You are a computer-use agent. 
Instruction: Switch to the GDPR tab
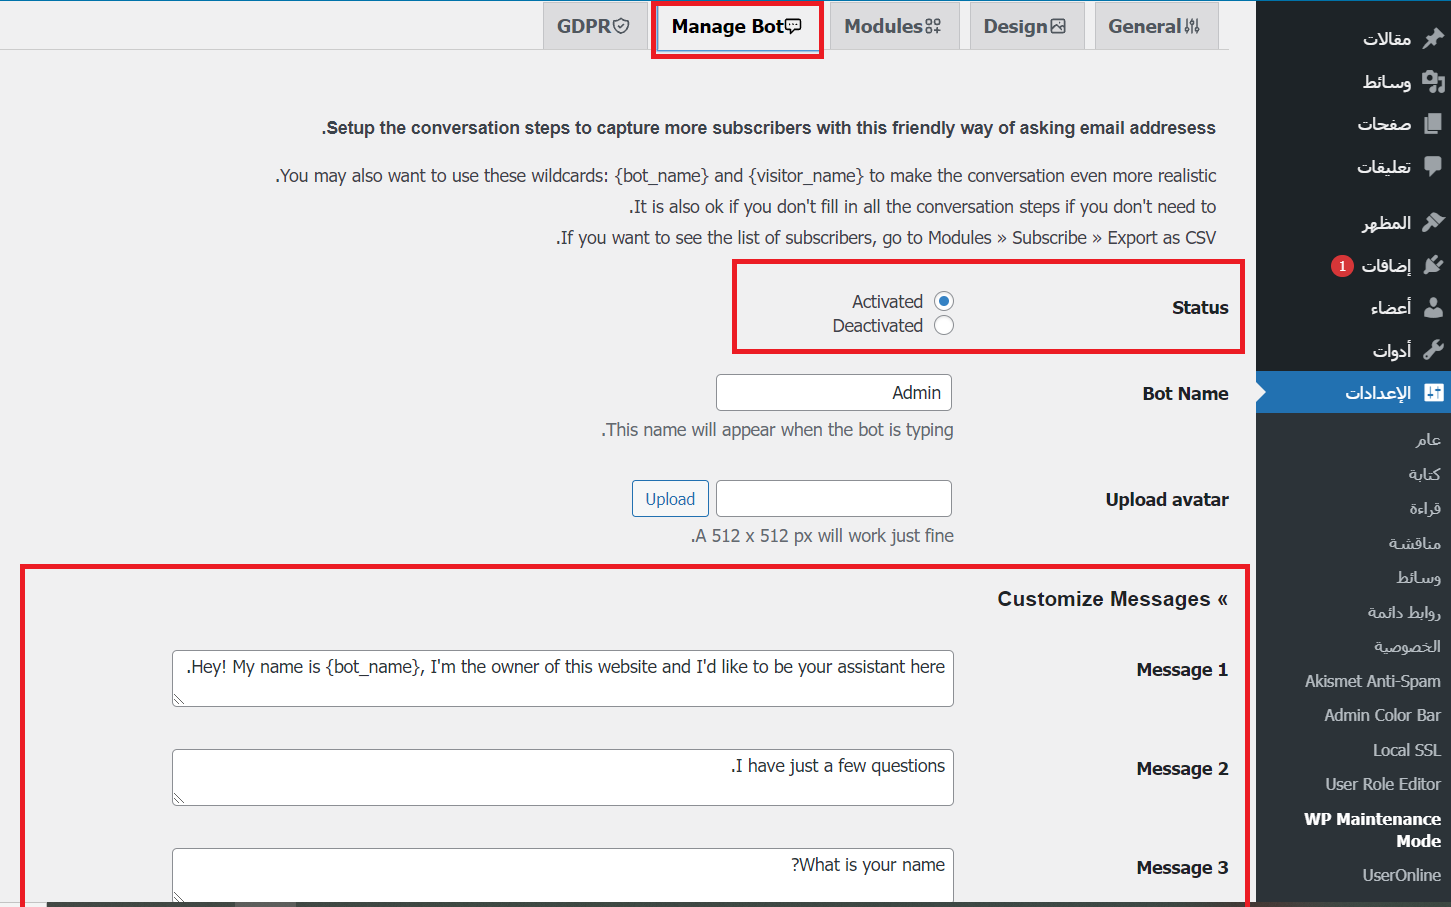tap(593, 27)
